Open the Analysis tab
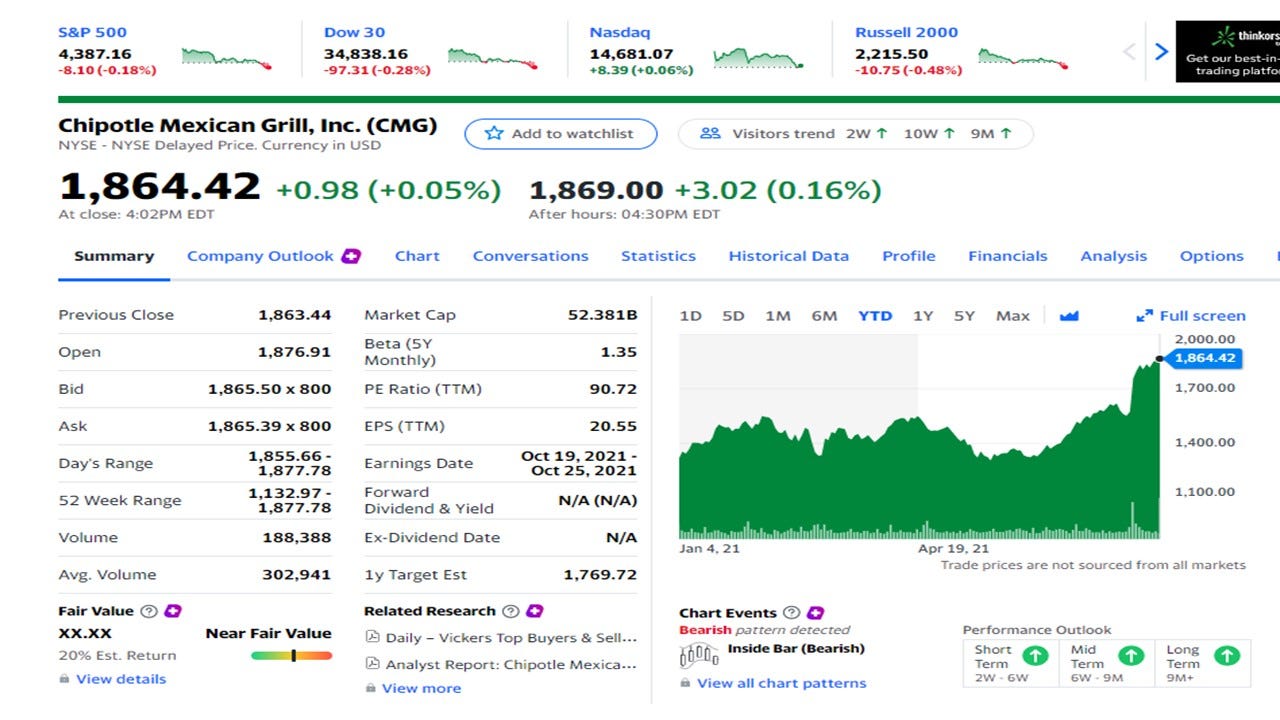The height and width of the screenshot is (720, 1280). [x=1114, y=256]
